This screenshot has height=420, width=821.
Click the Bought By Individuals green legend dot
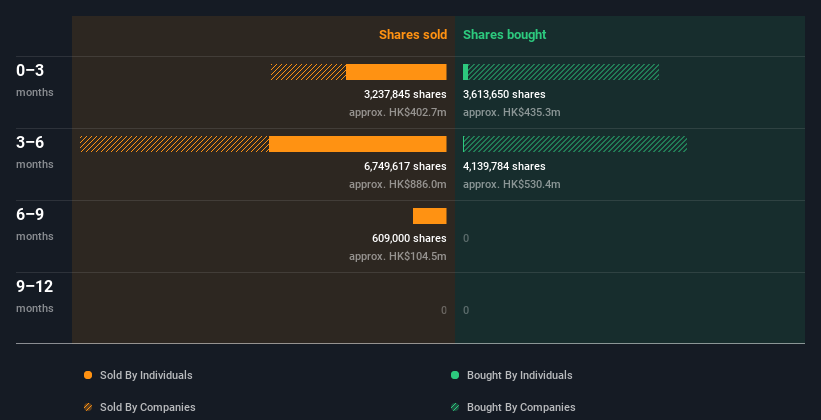(x=455, y=375)
